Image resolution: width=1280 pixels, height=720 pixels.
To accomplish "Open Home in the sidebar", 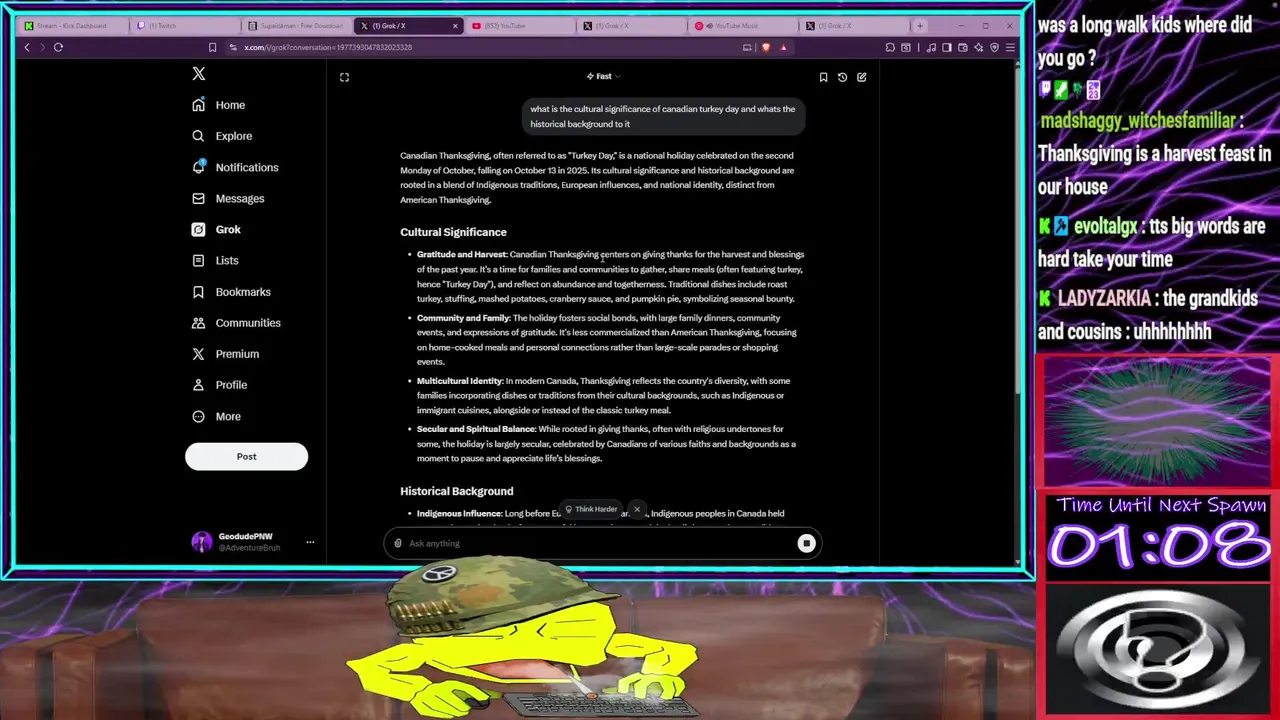I will tap(218, 105).
